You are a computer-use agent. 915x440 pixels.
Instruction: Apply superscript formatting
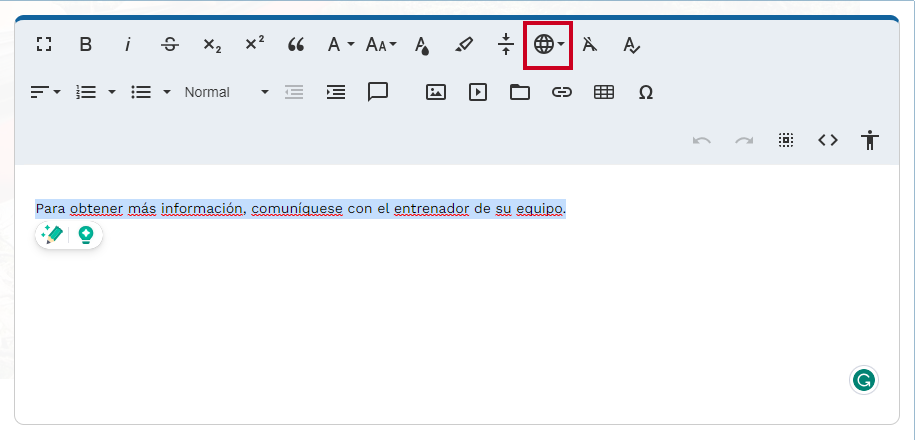point(254,44)
